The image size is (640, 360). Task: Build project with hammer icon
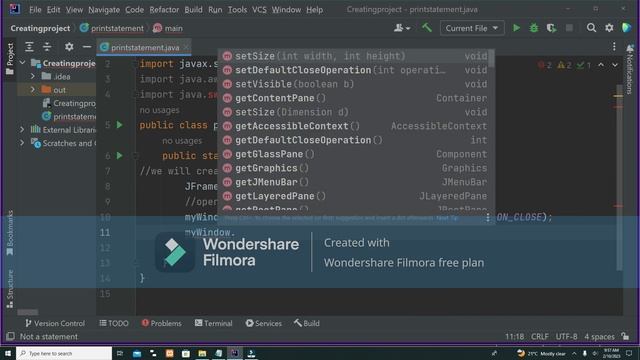pos(427,28)
